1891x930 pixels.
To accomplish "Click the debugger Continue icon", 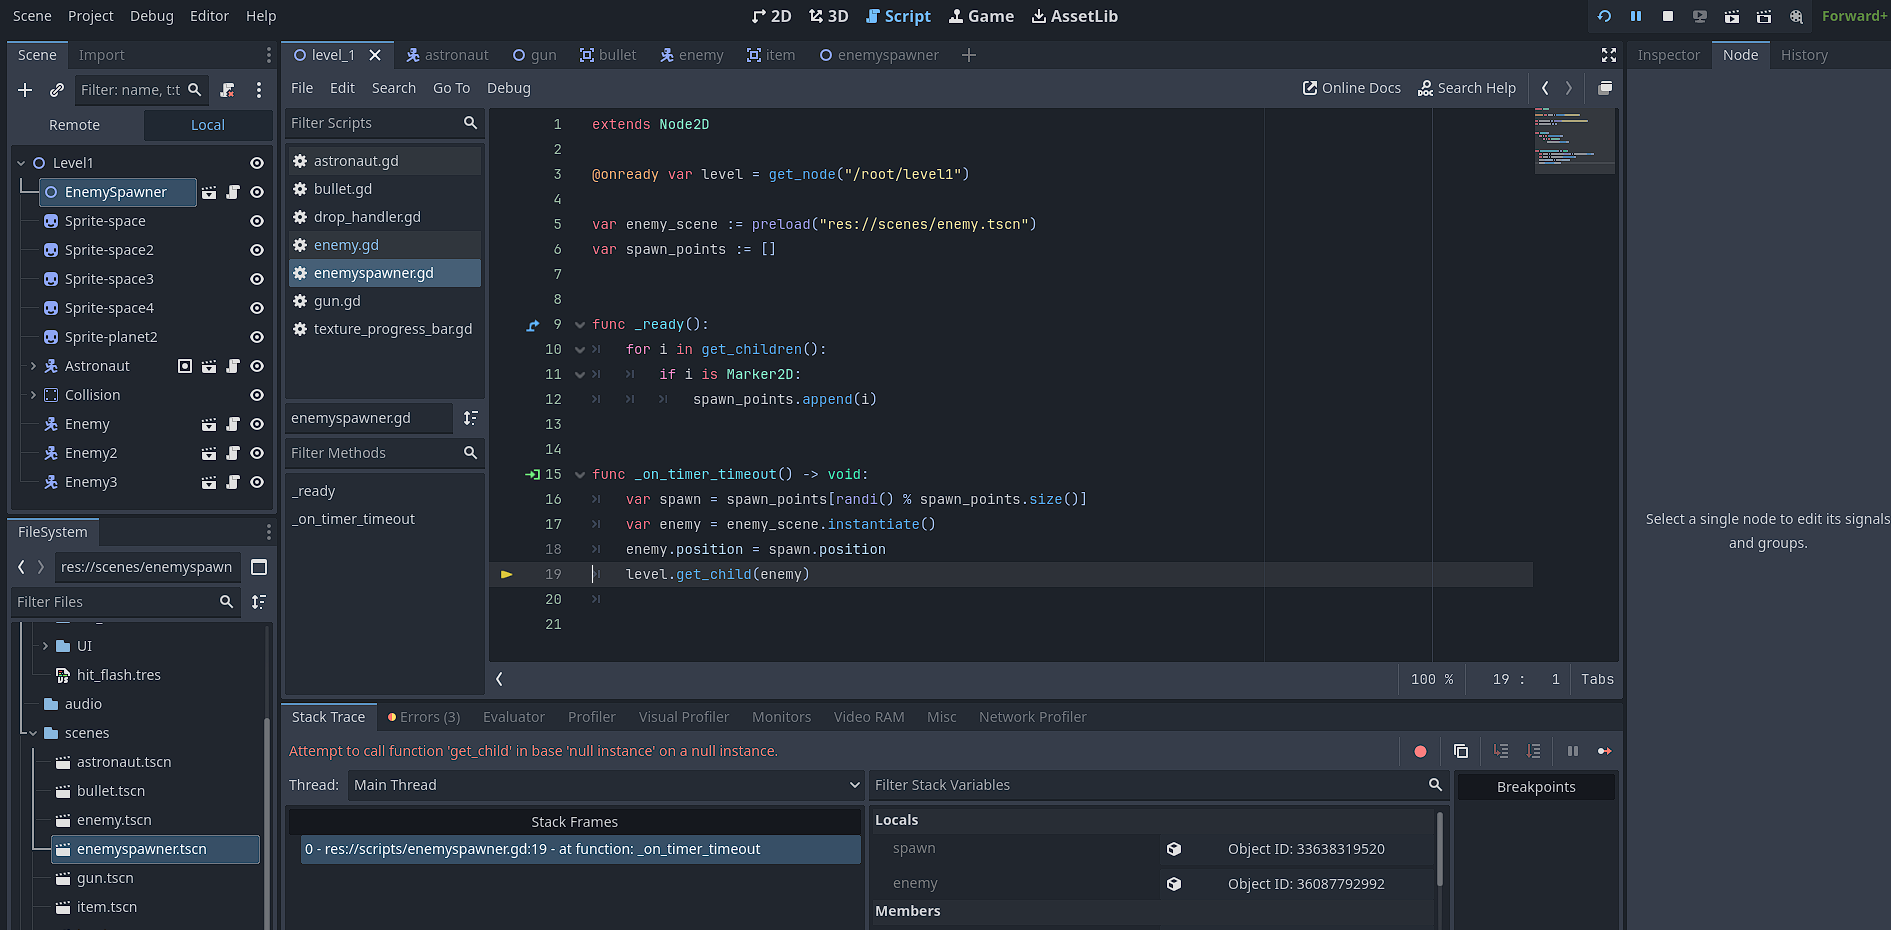I will (1604, 751).
